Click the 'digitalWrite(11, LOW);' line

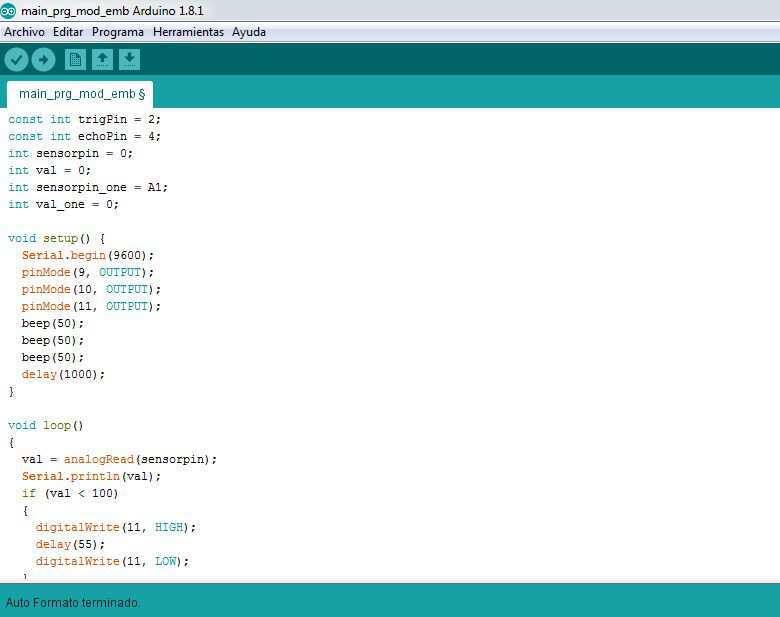coord(112,561)
